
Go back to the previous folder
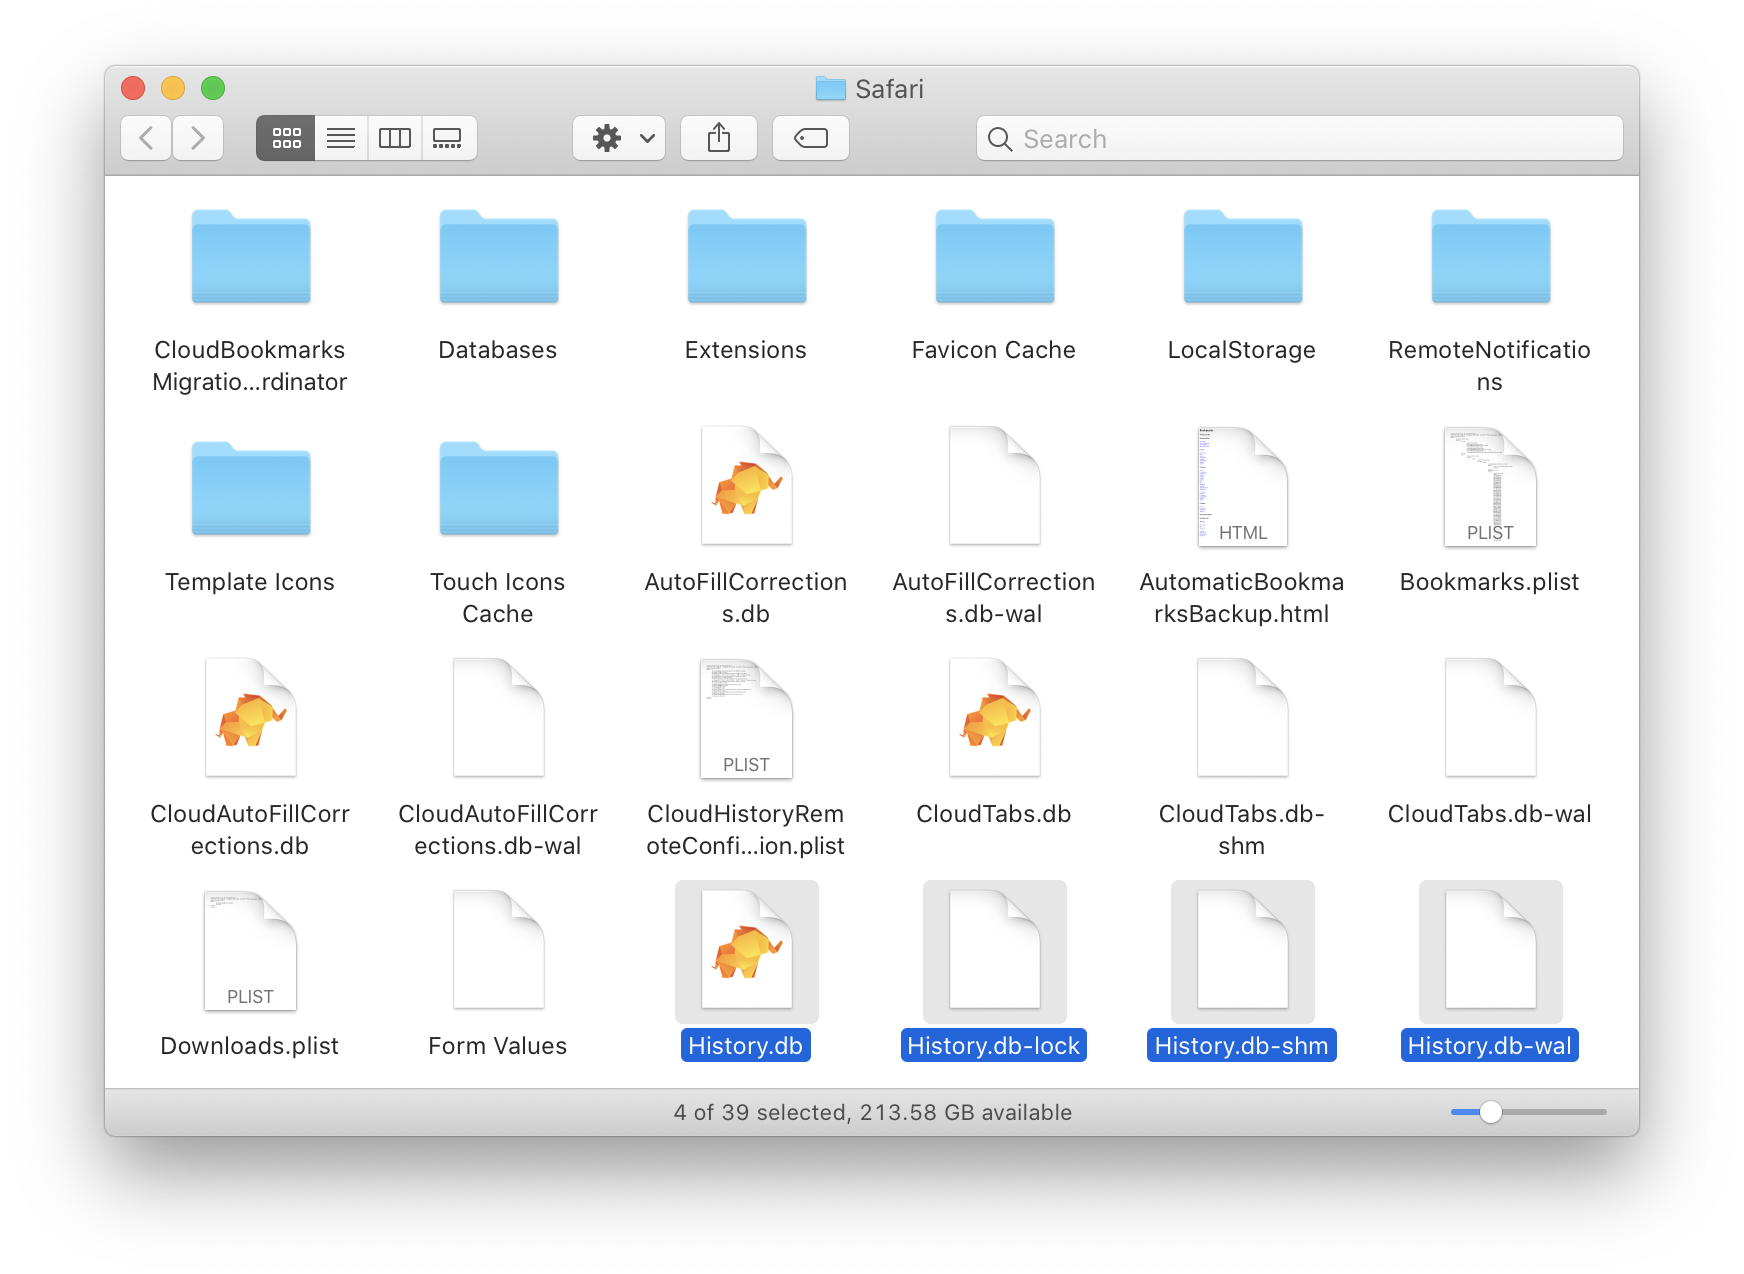[146, 138]
